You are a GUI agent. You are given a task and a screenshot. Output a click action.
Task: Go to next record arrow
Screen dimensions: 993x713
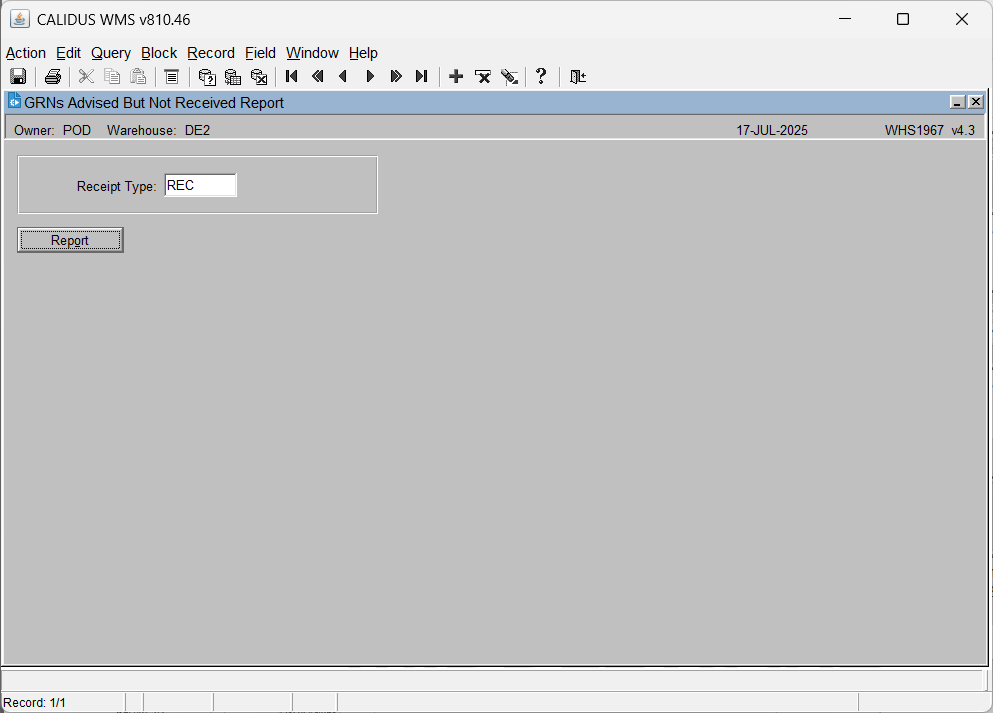[x=370, y=77]
